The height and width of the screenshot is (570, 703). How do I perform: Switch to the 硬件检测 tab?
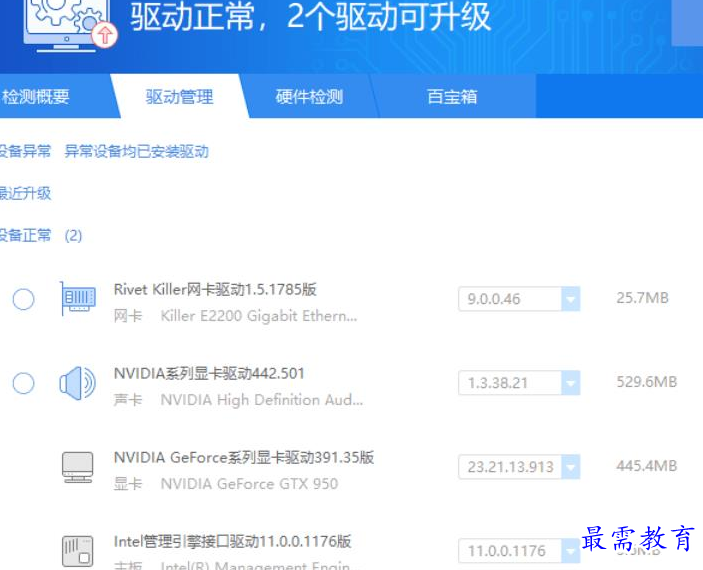(x=309, y=96)
